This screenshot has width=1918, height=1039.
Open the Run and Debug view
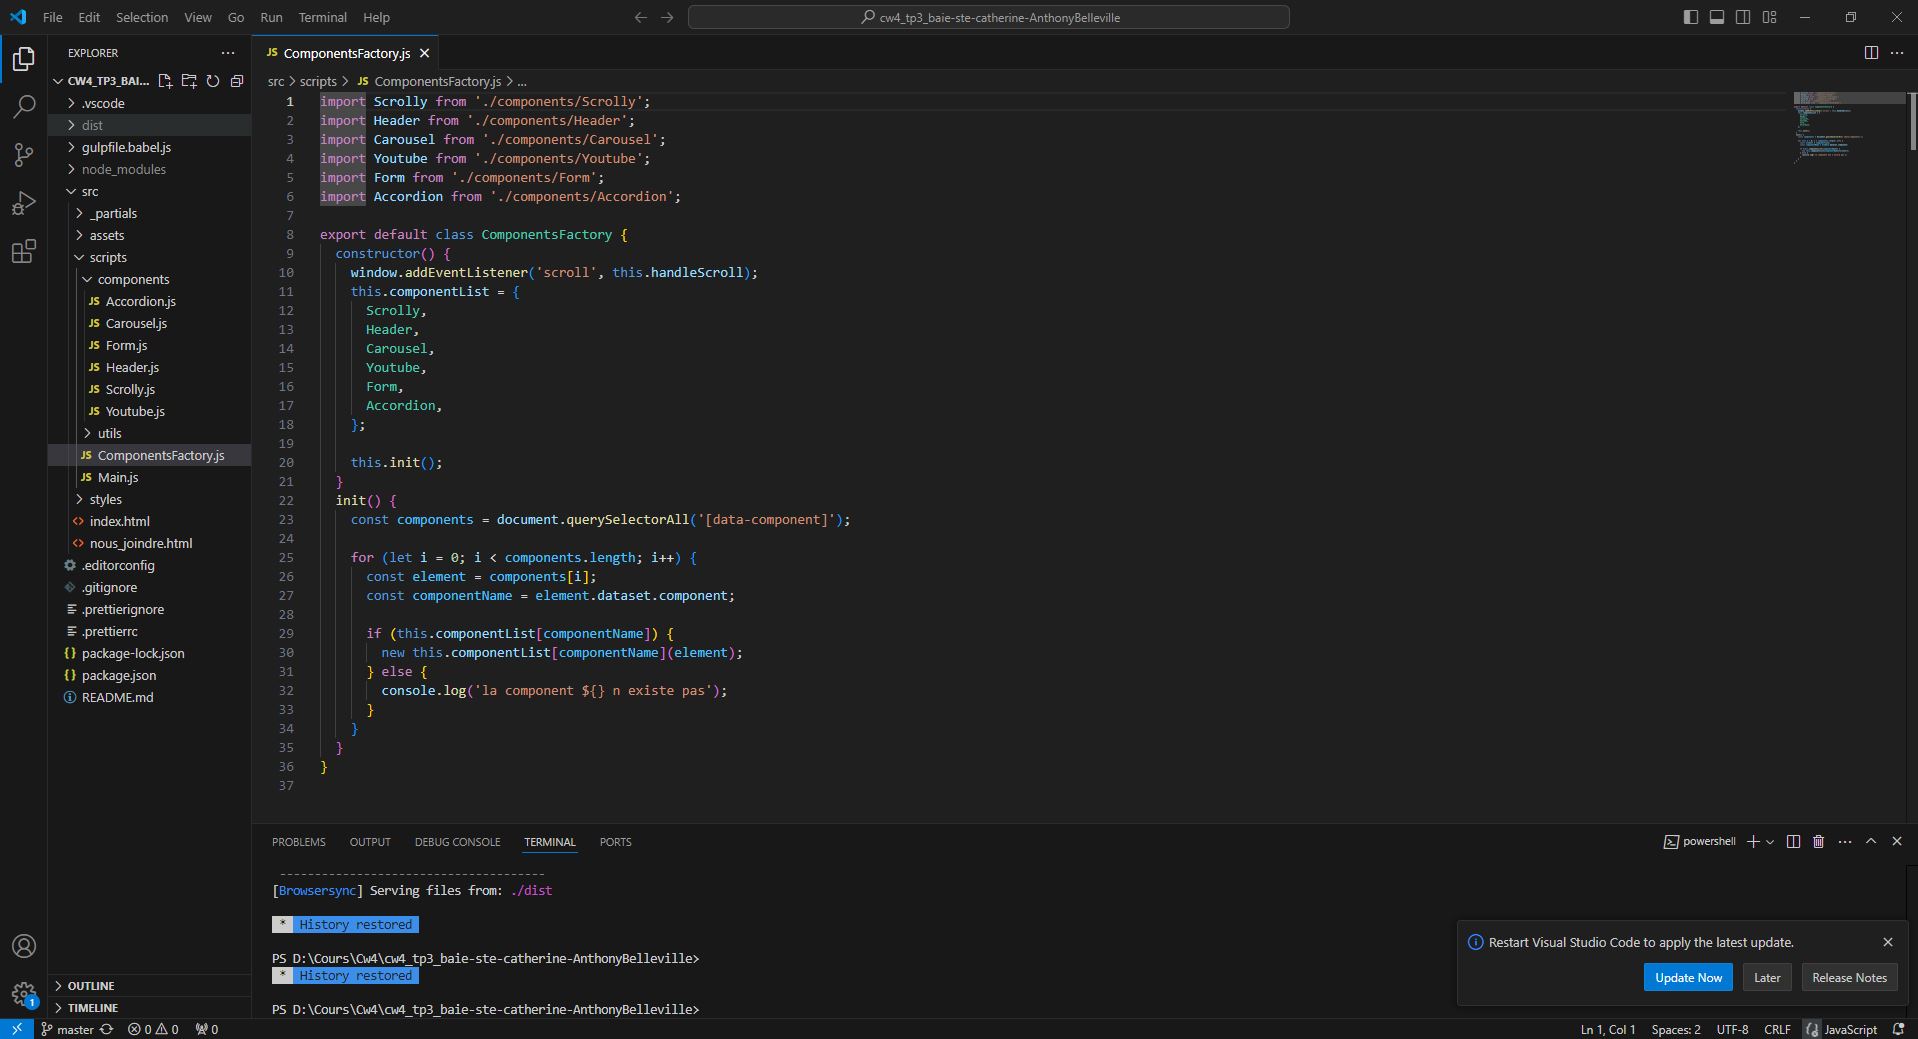tap(23, 203)
